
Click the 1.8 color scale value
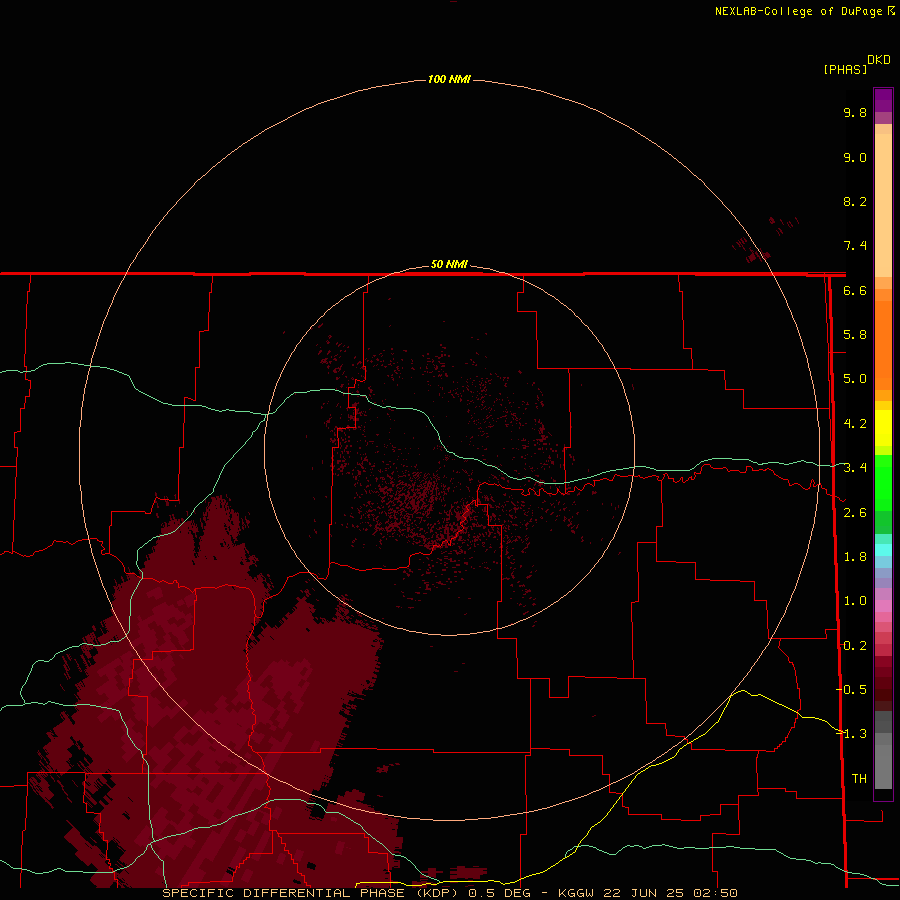[855, 557]
